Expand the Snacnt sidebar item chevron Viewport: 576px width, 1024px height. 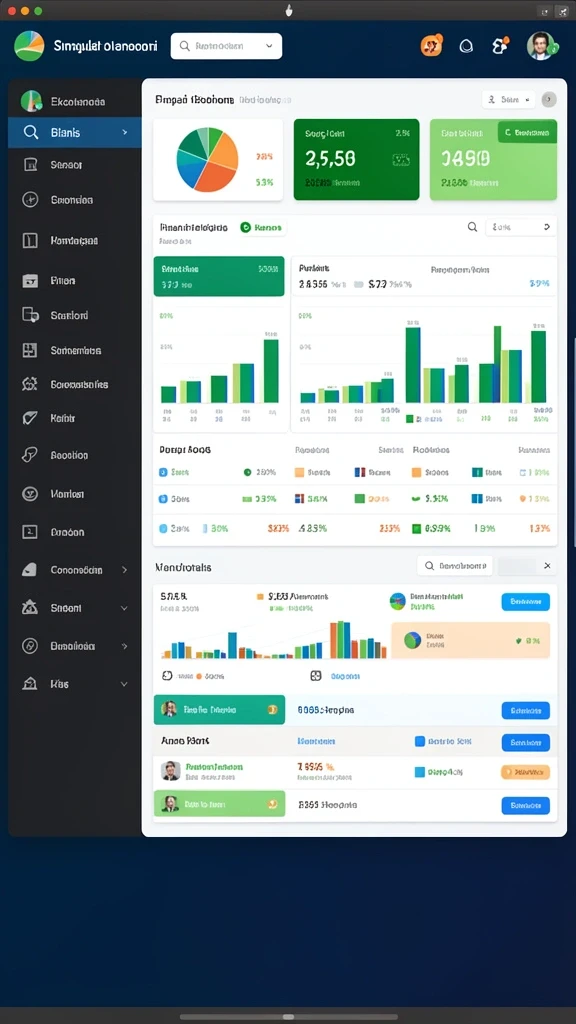[x=124, y=608]
